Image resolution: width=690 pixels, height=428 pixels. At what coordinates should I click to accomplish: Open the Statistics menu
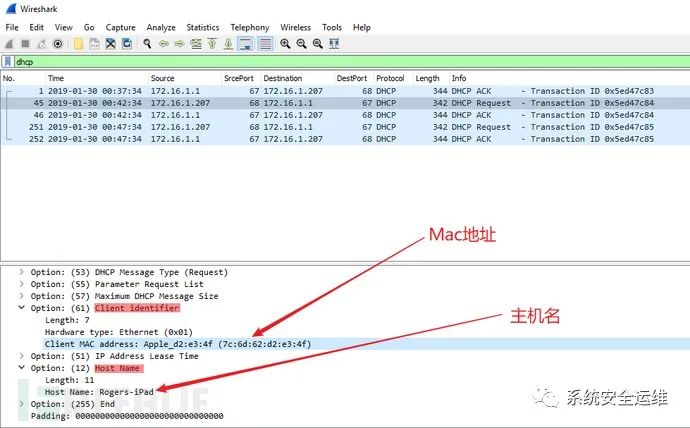tap(203, 27)
